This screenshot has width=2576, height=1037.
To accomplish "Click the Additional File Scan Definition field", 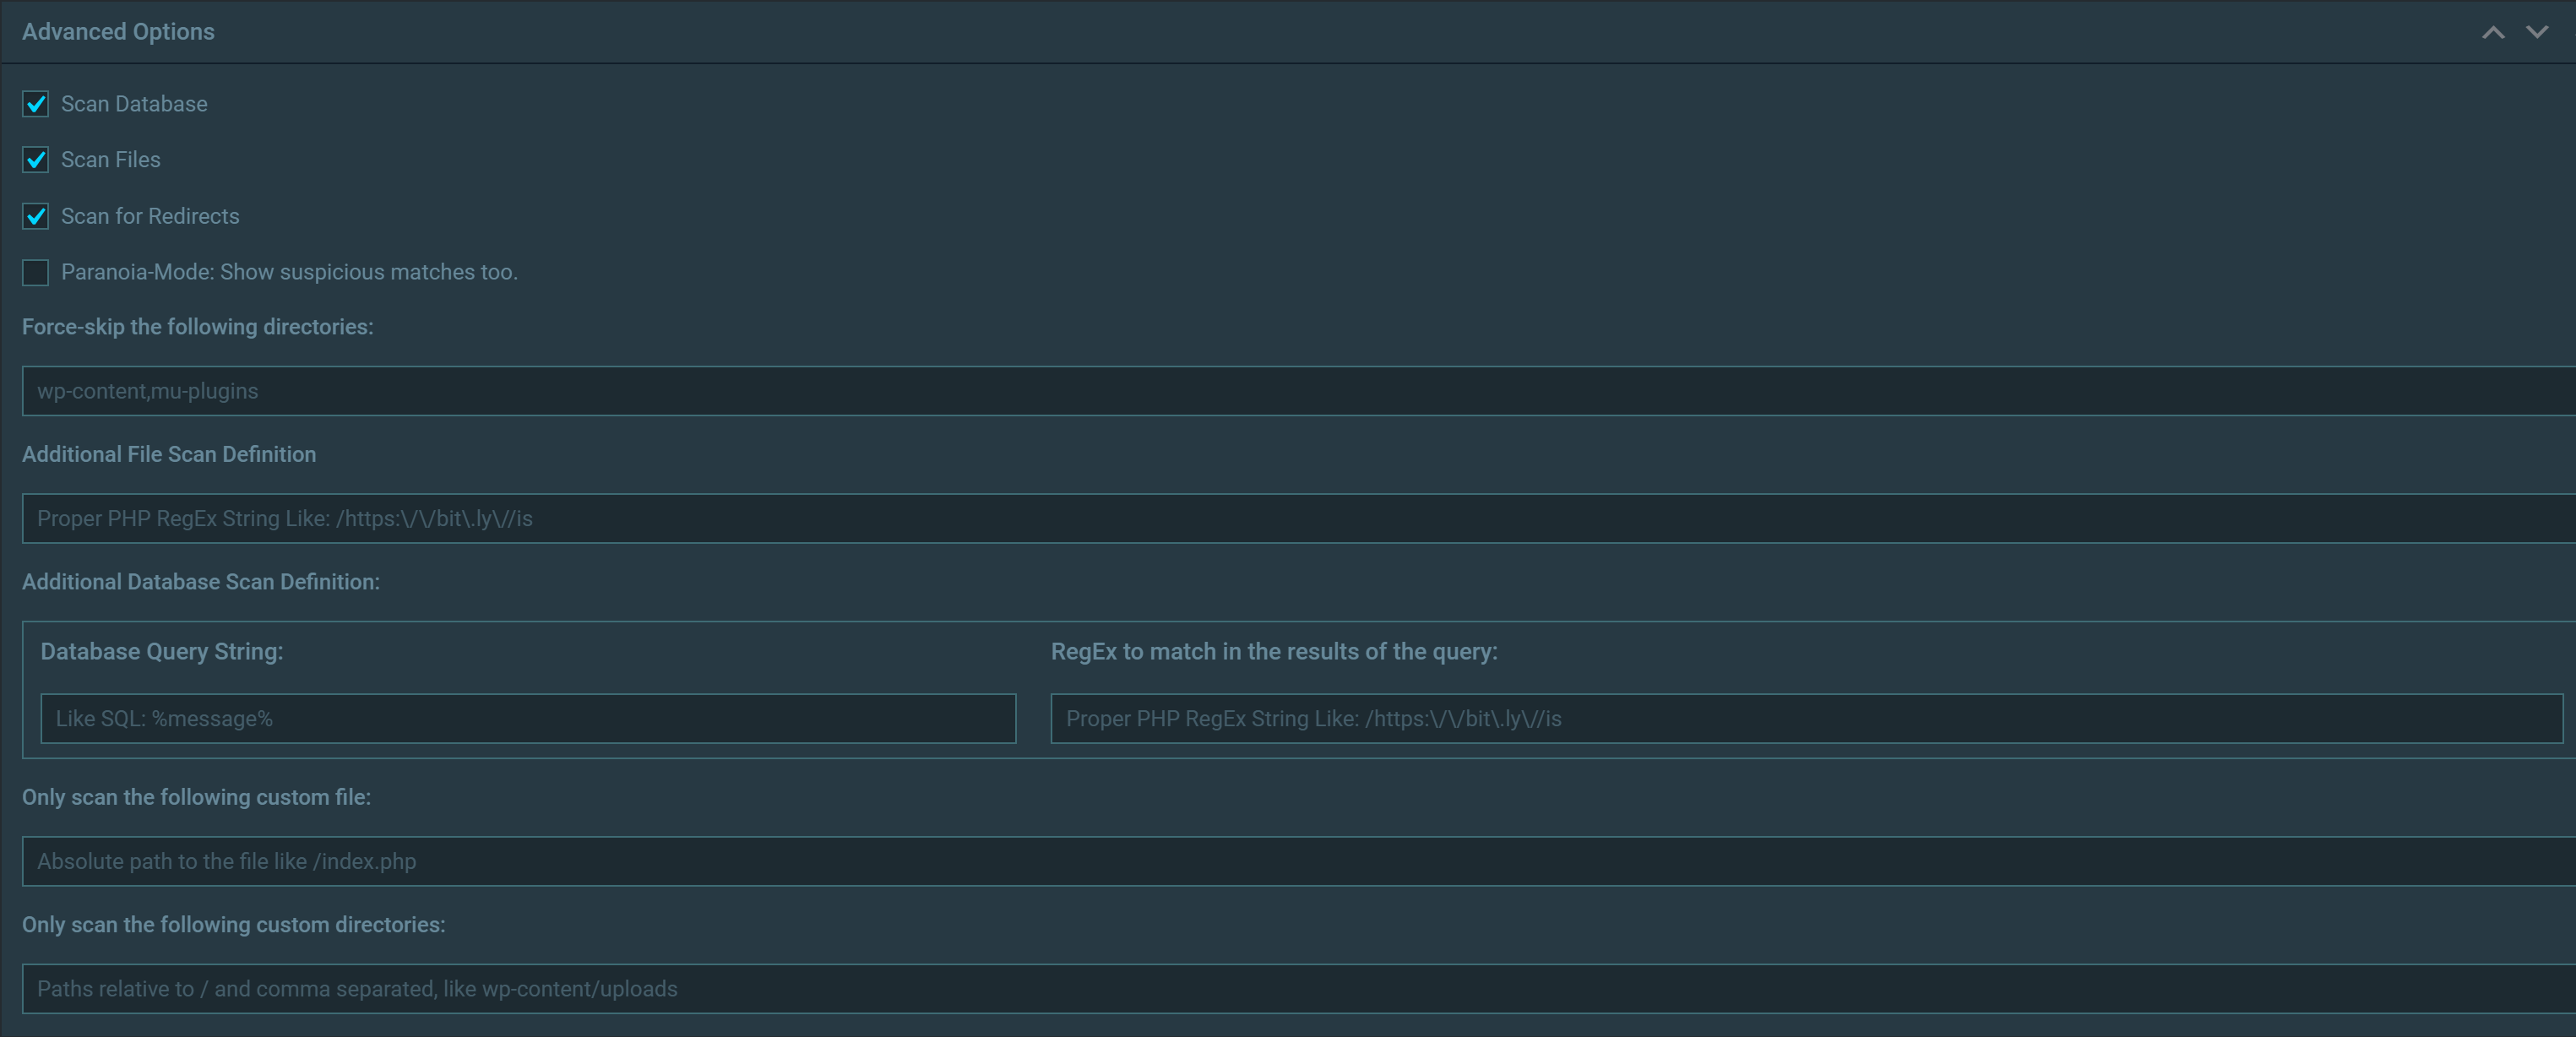I will (x=1290, y=518).
